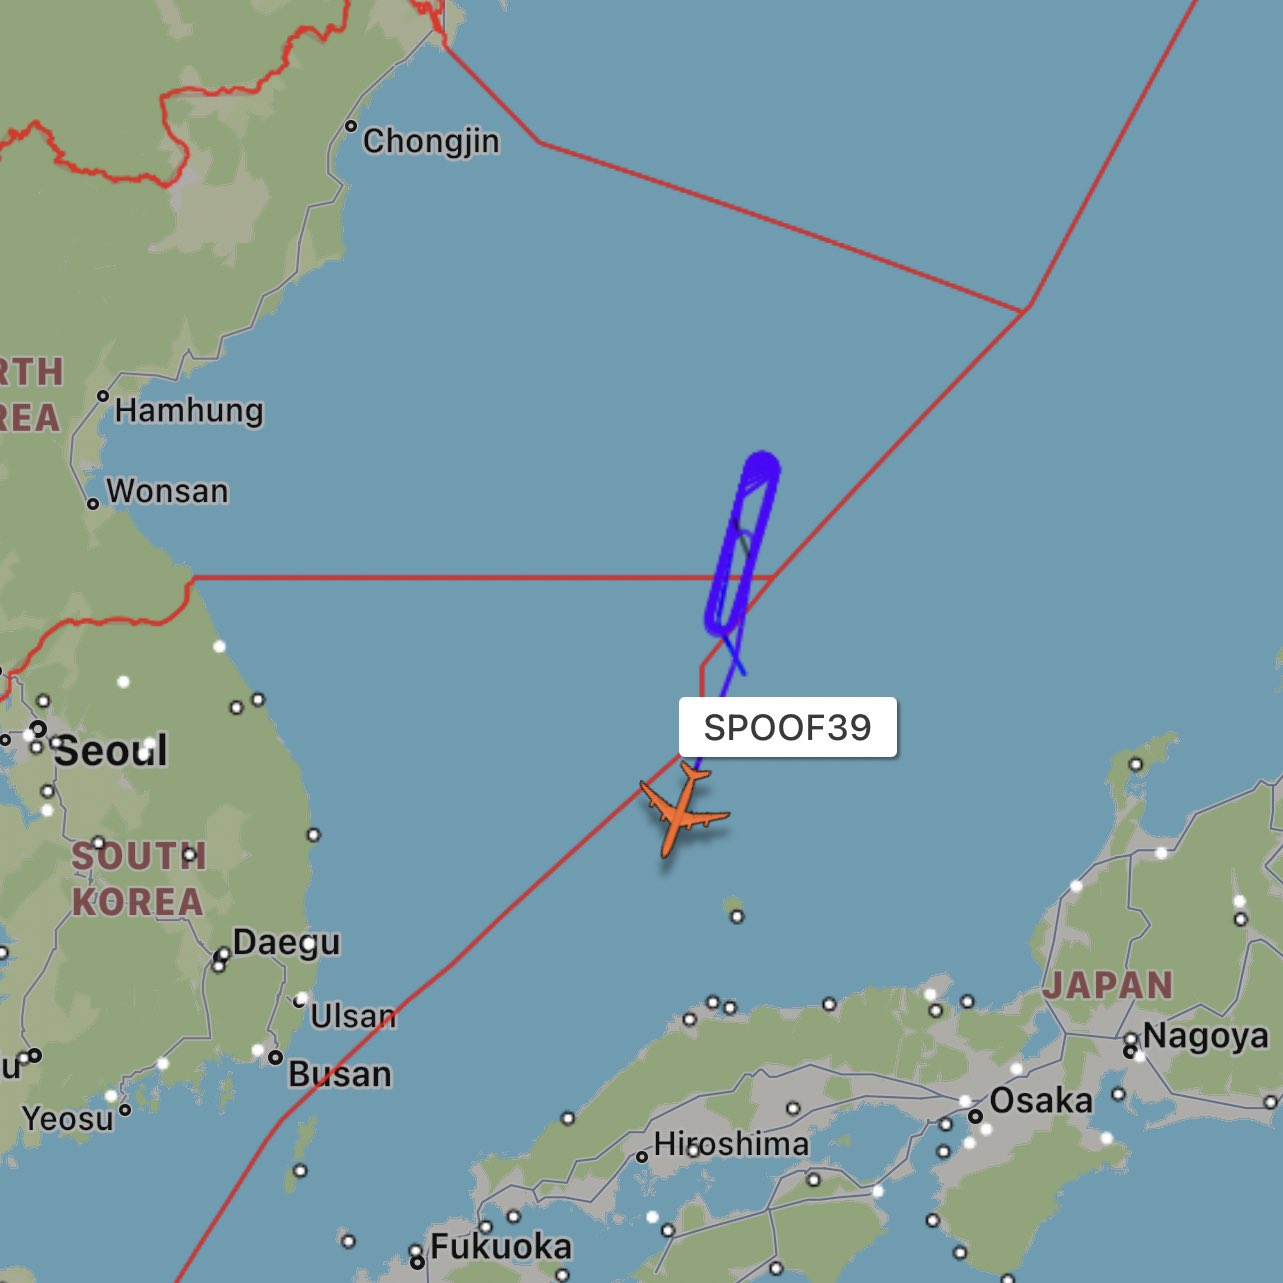Click the SPOOF39 callsign label
This screenshot has height=1283, width=1283.
[x=787, y=727]
